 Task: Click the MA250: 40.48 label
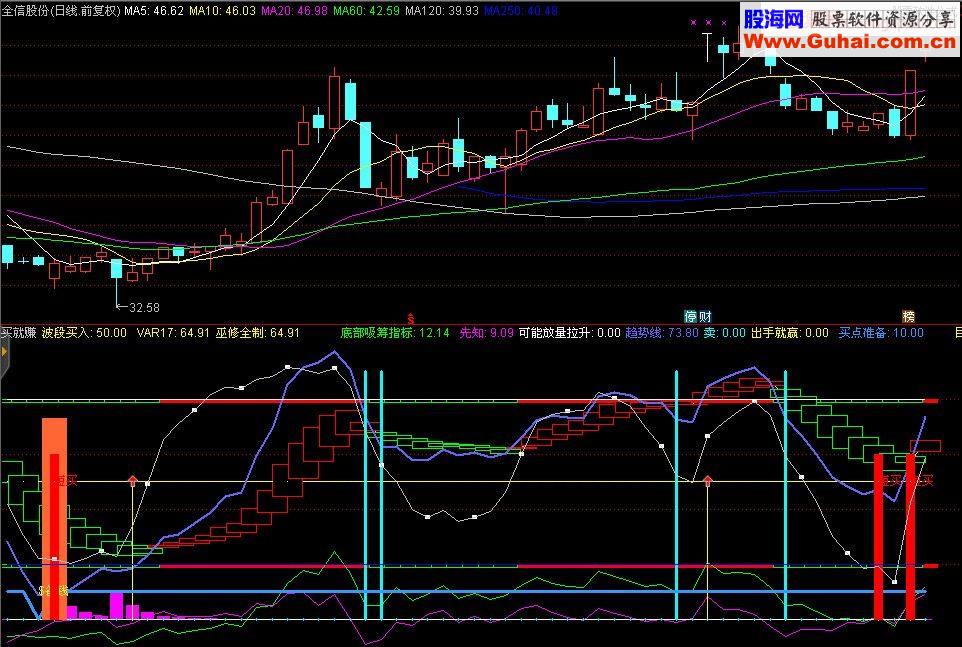[x=521, y=10]
